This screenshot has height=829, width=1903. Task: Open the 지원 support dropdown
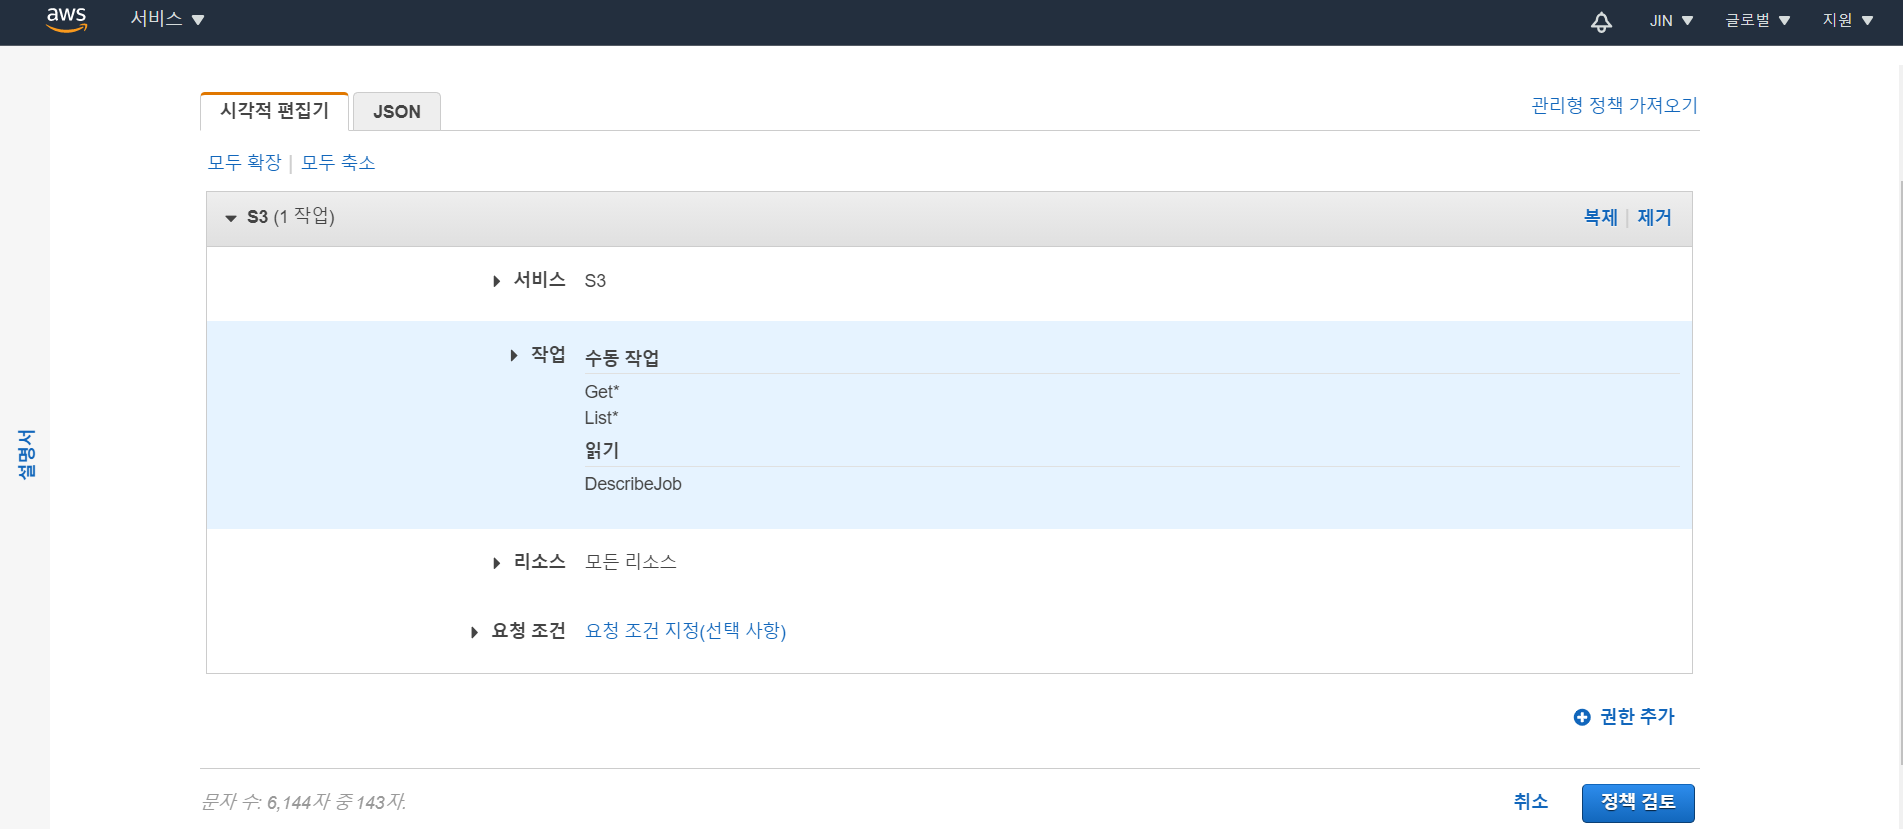pos(1847,21)
